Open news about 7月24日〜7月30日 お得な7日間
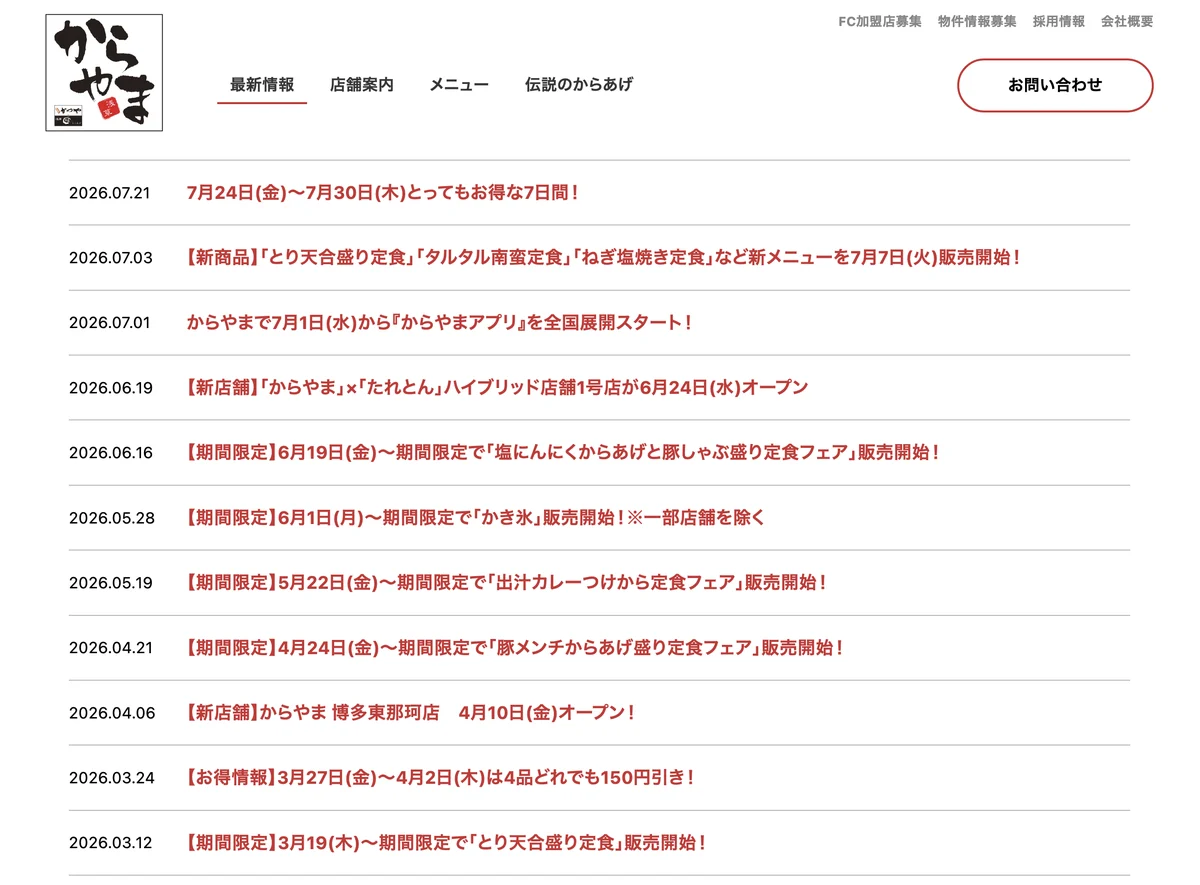1200x885 pixels. tap(383, 192)
